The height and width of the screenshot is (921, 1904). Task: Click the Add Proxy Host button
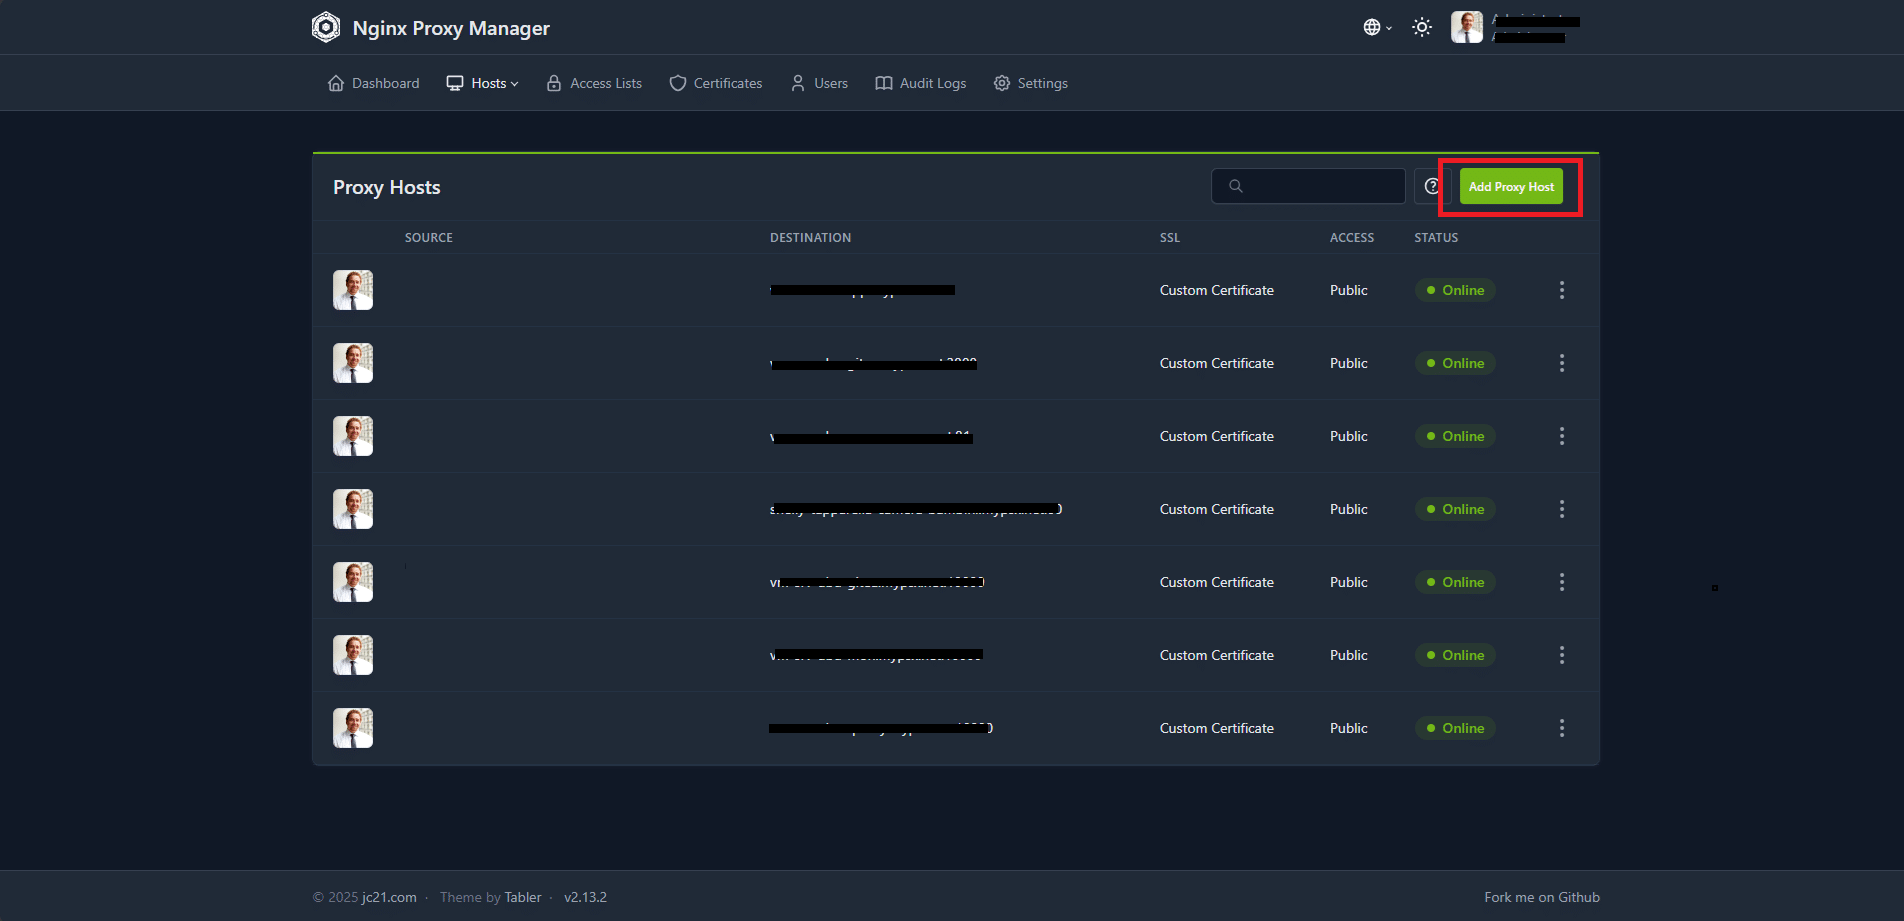tap(1510, 187)
